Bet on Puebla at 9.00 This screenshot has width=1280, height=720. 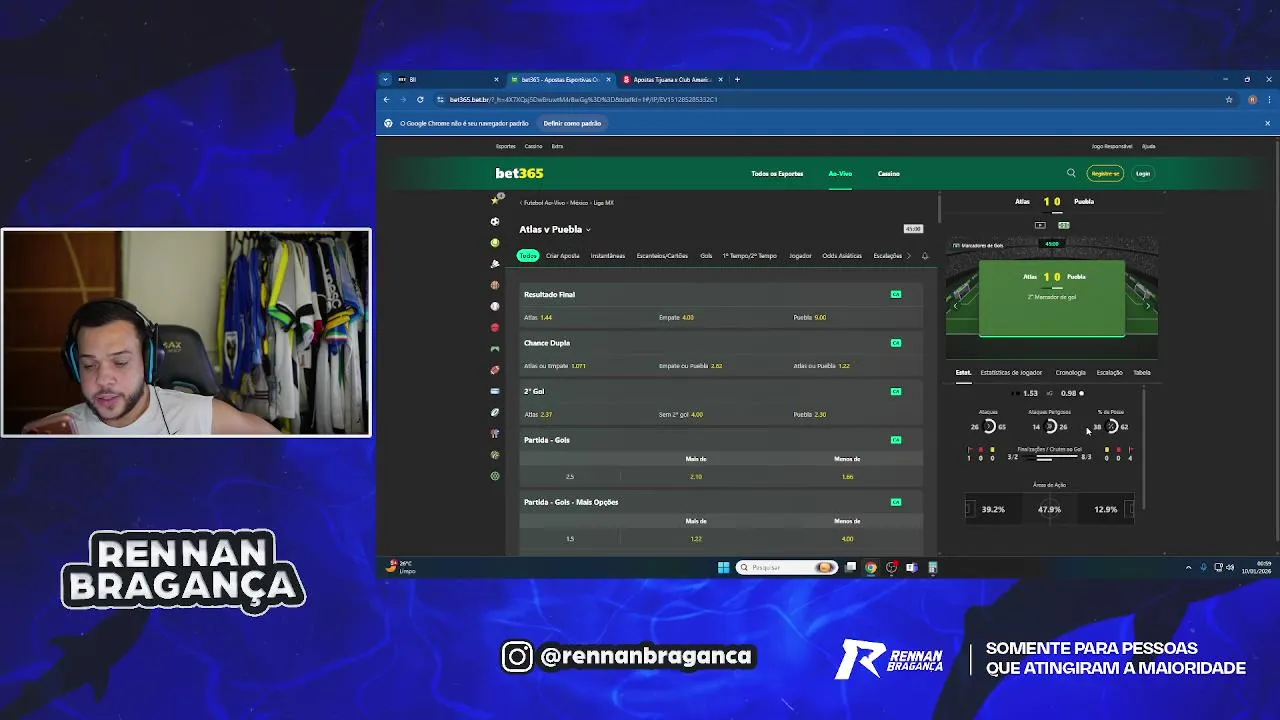coord(855,317)
